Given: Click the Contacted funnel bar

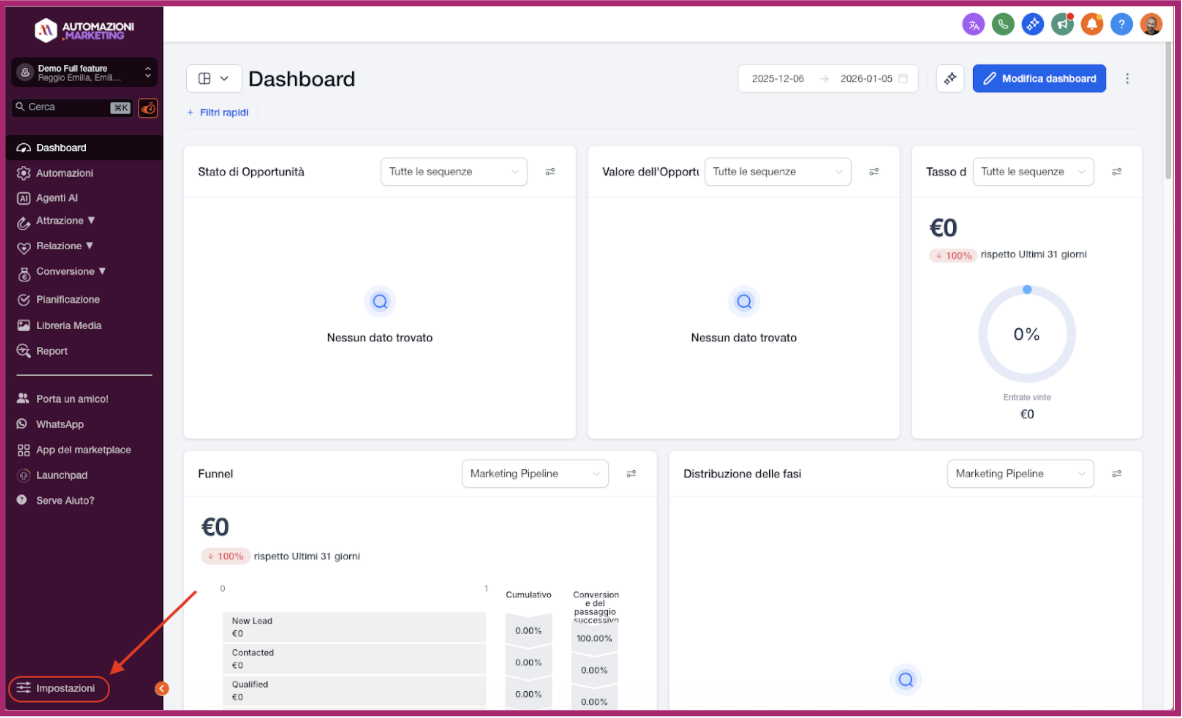Looking at the screenshot, I should [x=354, y=658].
